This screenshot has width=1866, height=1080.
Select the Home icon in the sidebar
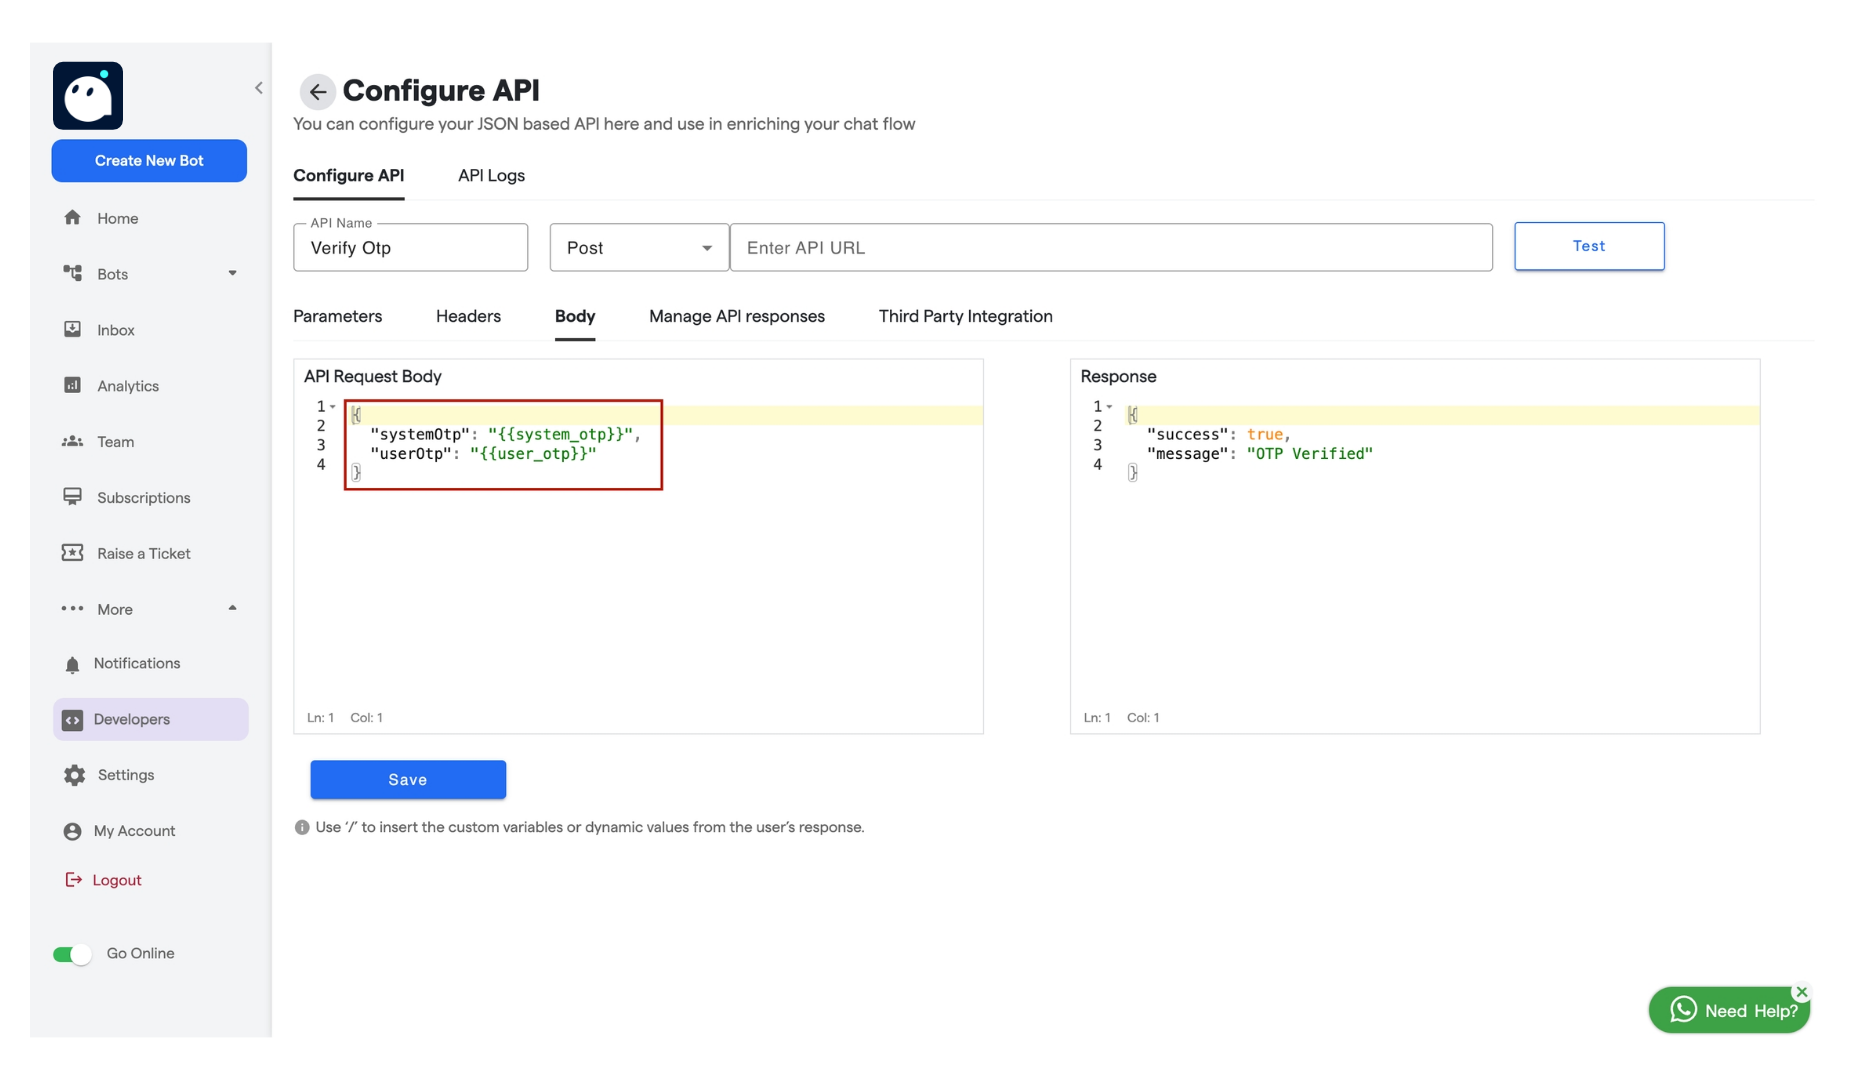click(72, 217)
